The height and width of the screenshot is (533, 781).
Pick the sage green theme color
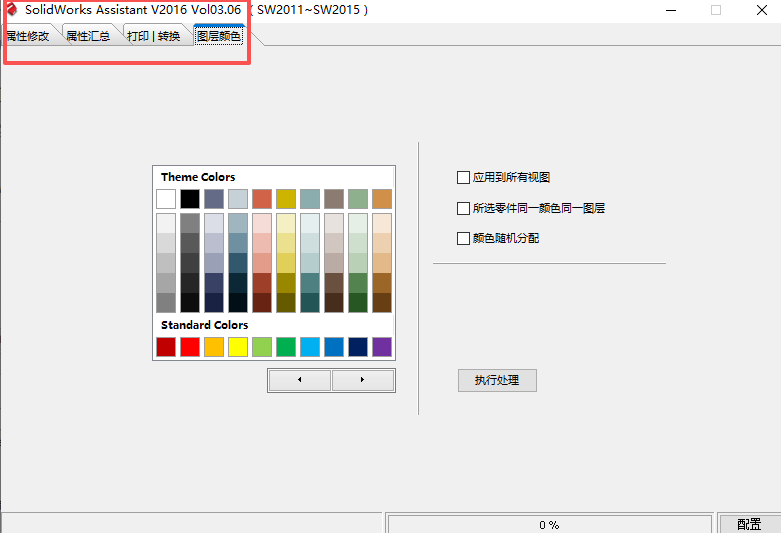(358, 199)
